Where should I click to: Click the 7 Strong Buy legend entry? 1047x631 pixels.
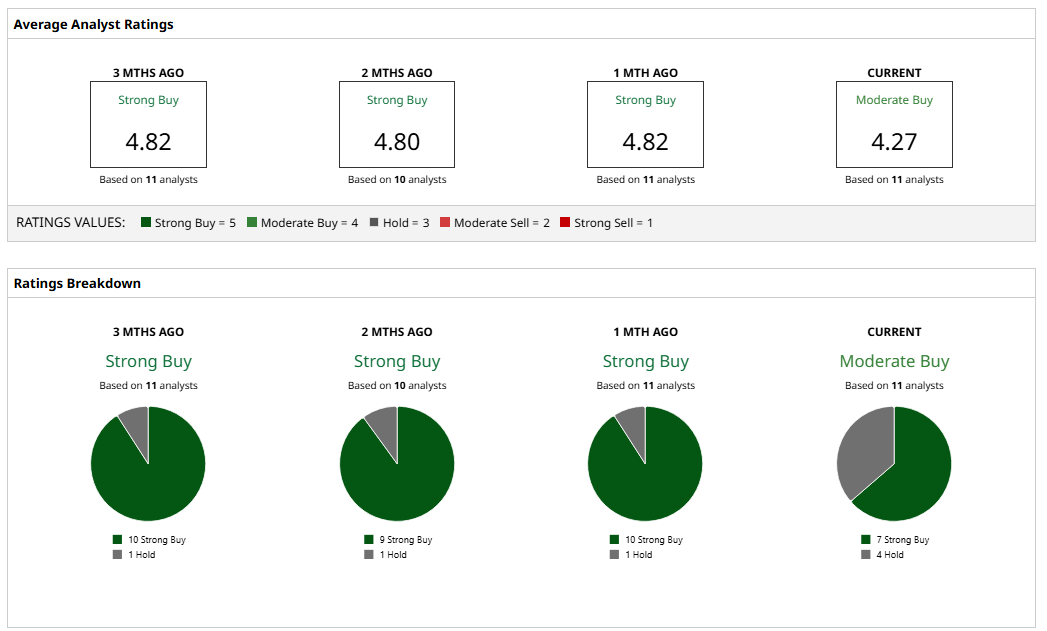(895, 540)
